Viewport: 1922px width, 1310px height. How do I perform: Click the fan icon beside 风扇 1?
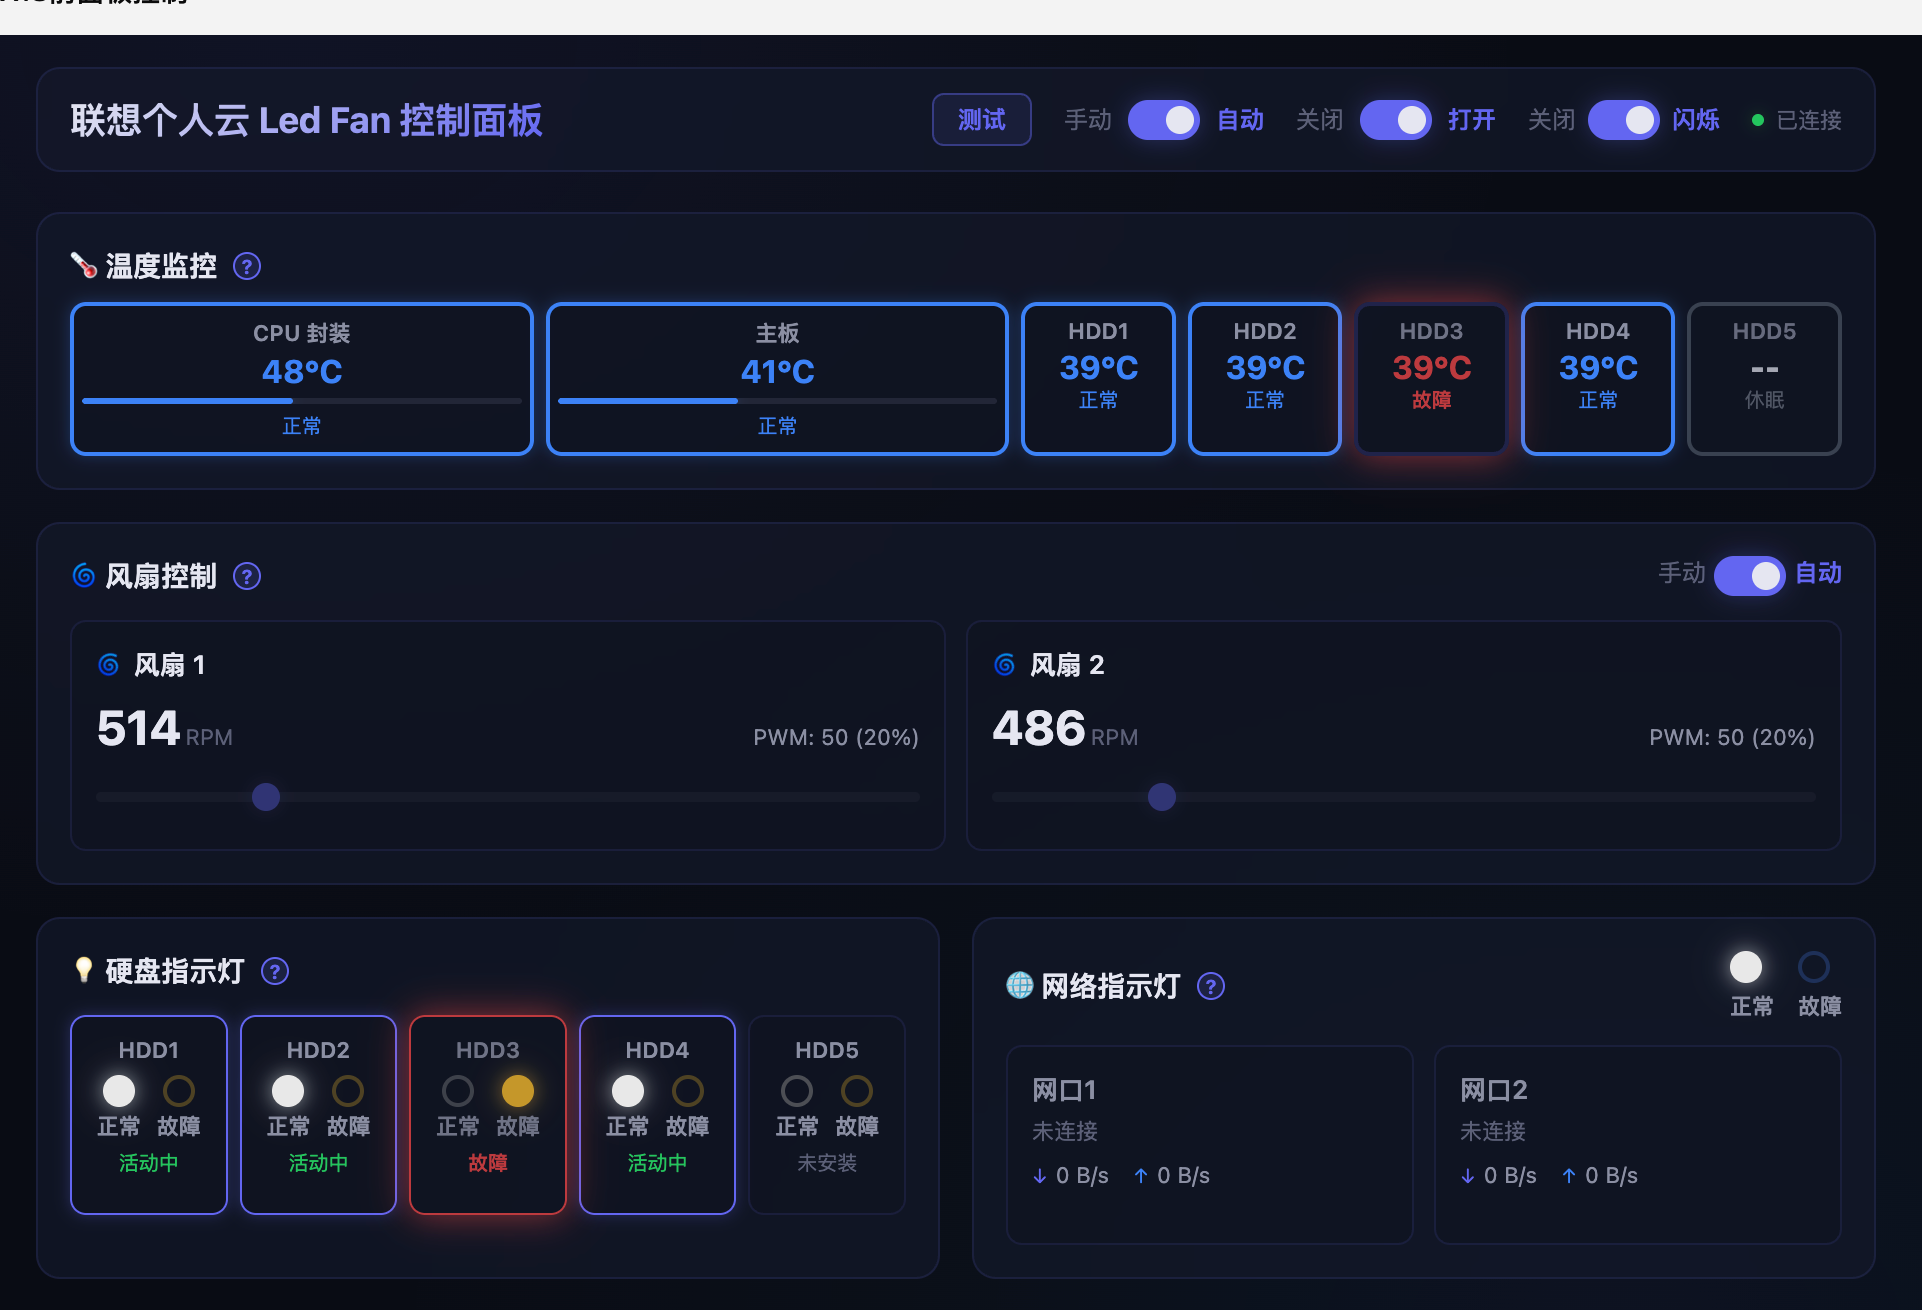109,665
